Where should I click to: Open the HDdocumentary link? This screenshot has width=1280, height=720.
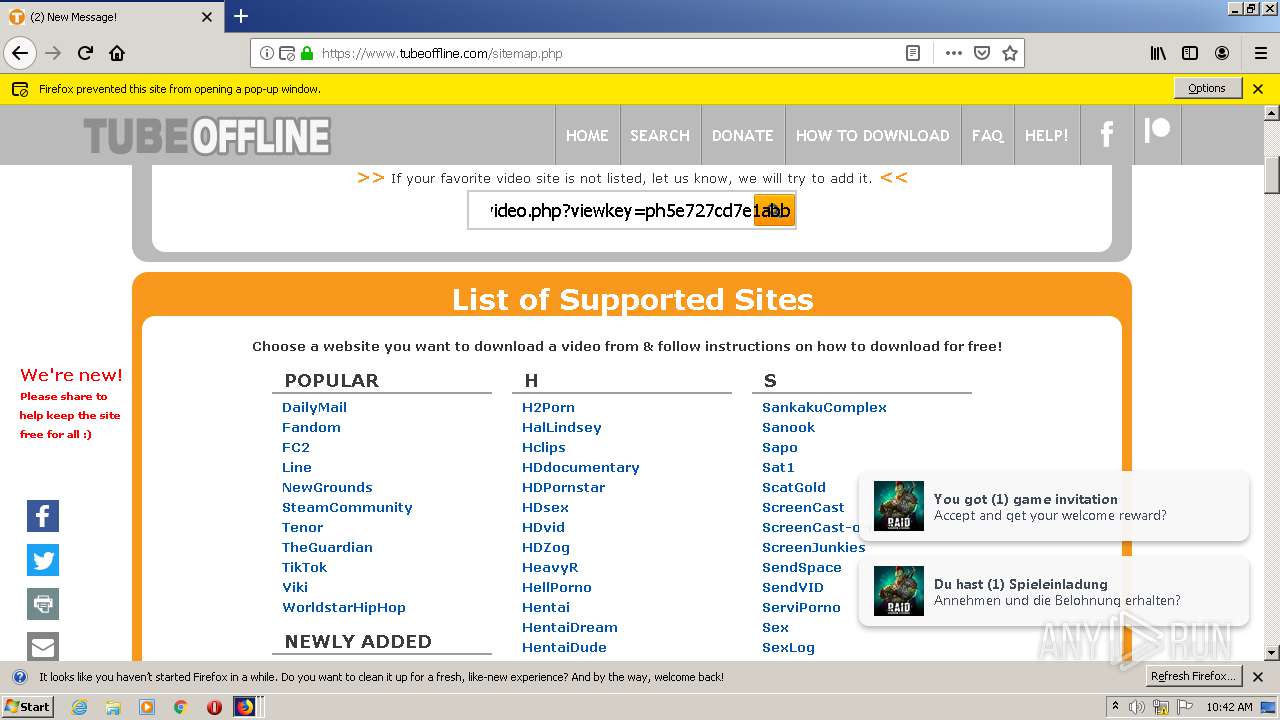tap(580, 467)
